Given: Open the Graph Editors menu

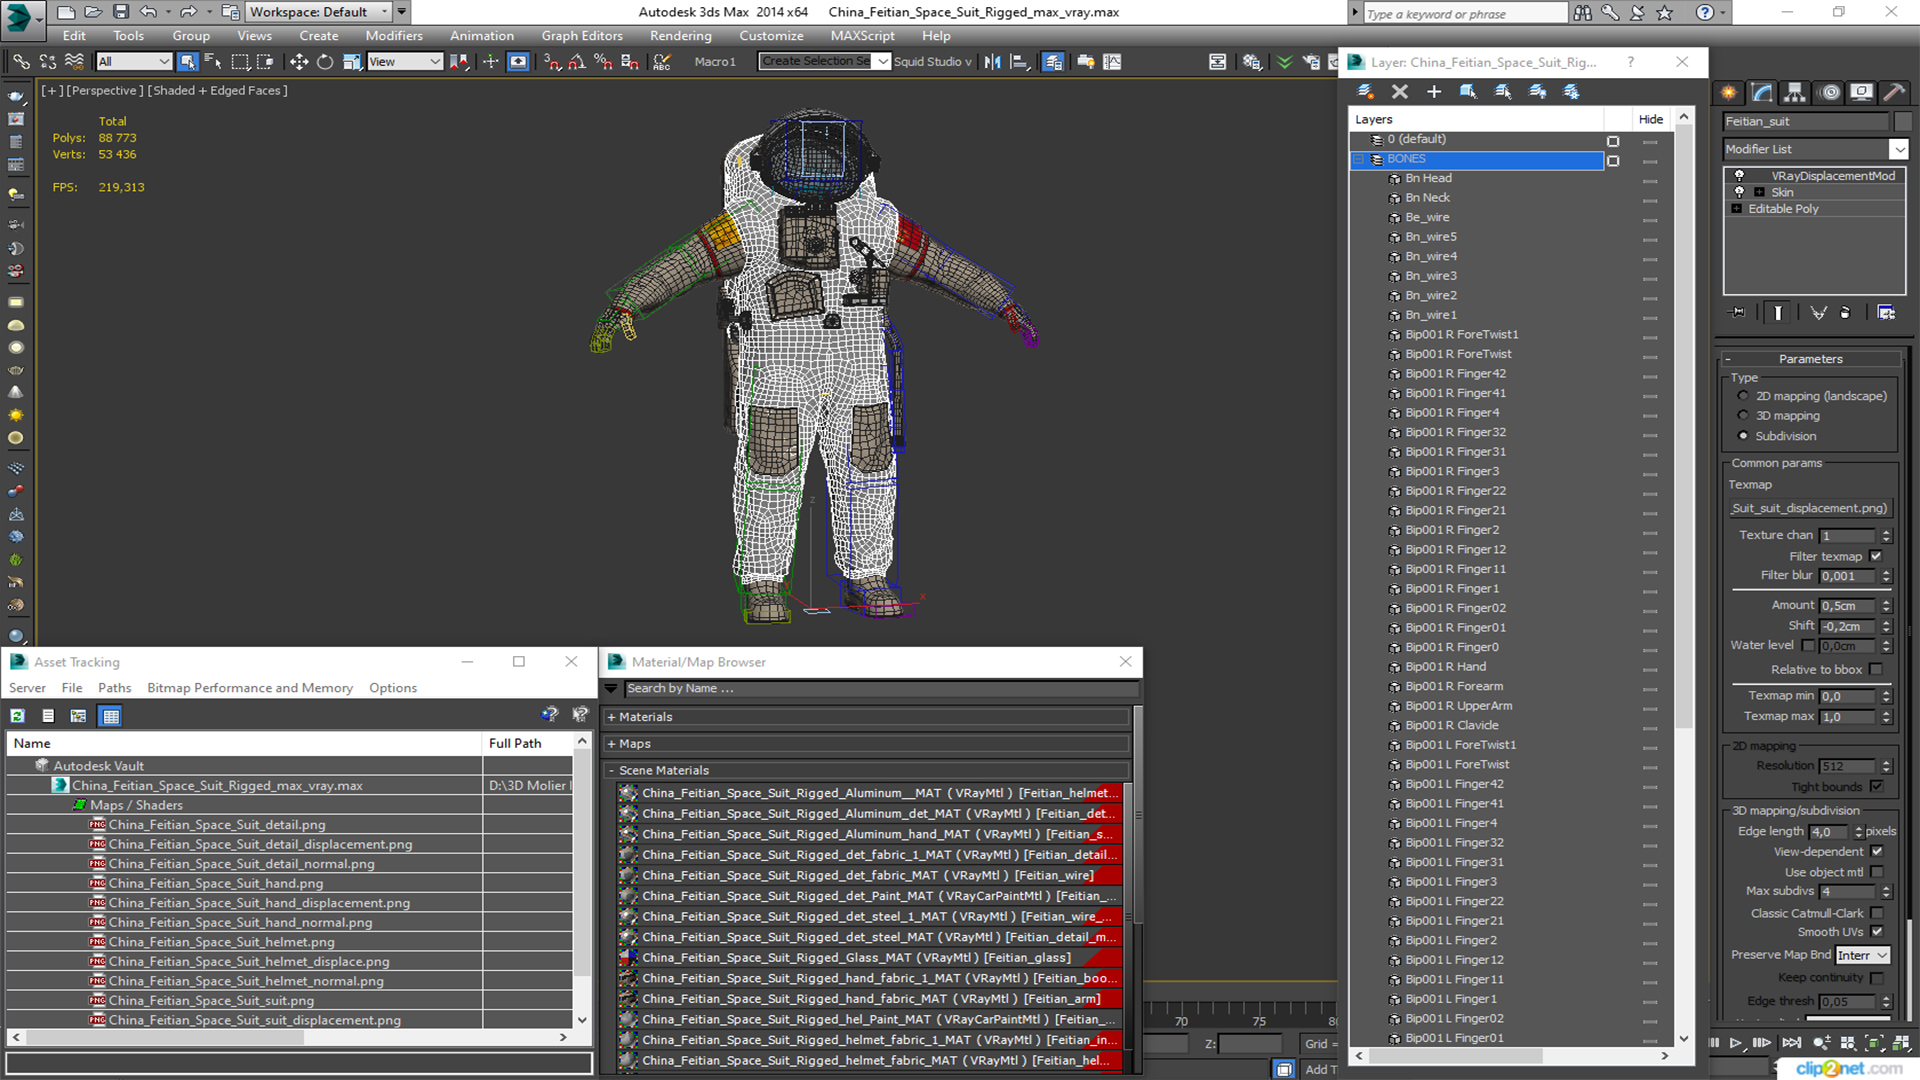Looking at the screenshot, I should 582,36.
